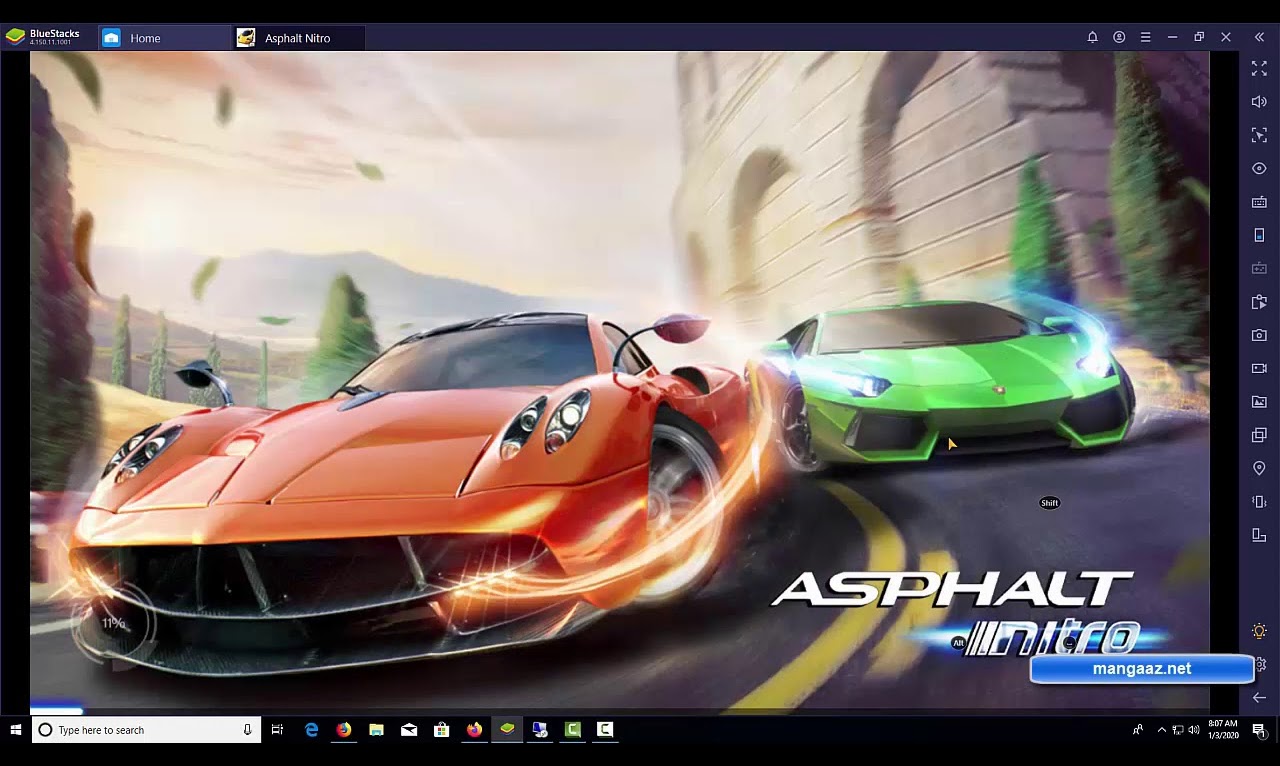Image resolution: width=1280 pixels, height=766 pixels.
Task: Toggle the eye overlay icon
Action: click(x=1259, y=168)
